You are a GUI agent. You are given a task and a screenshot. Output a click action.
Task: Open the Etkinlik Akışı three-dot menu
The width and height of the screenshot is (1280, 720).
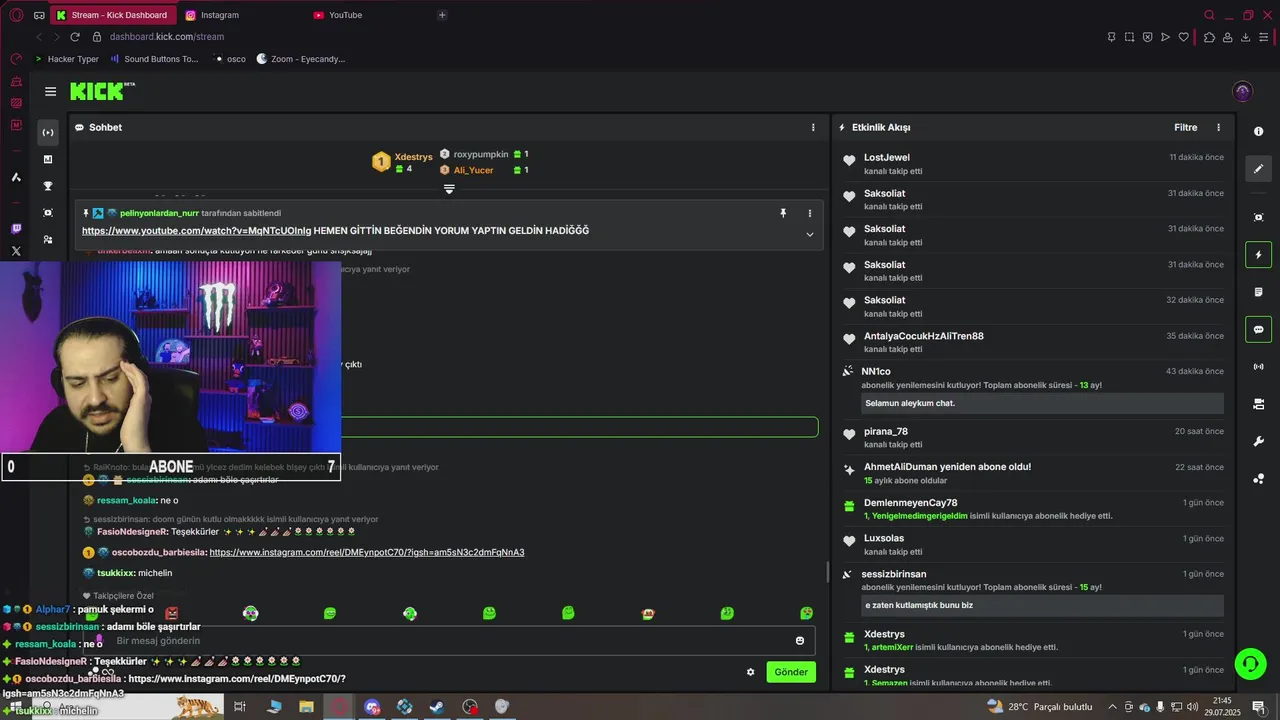tap(1218, 127)
